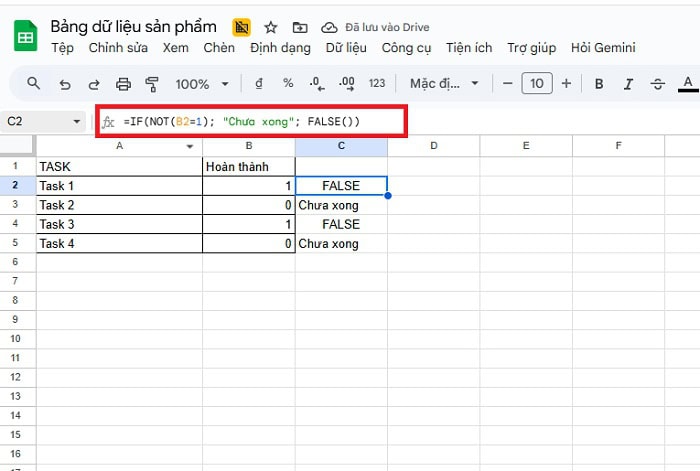This screenshot has height=471, width=700.
Task: Open the text color picker
Action: 688,84
